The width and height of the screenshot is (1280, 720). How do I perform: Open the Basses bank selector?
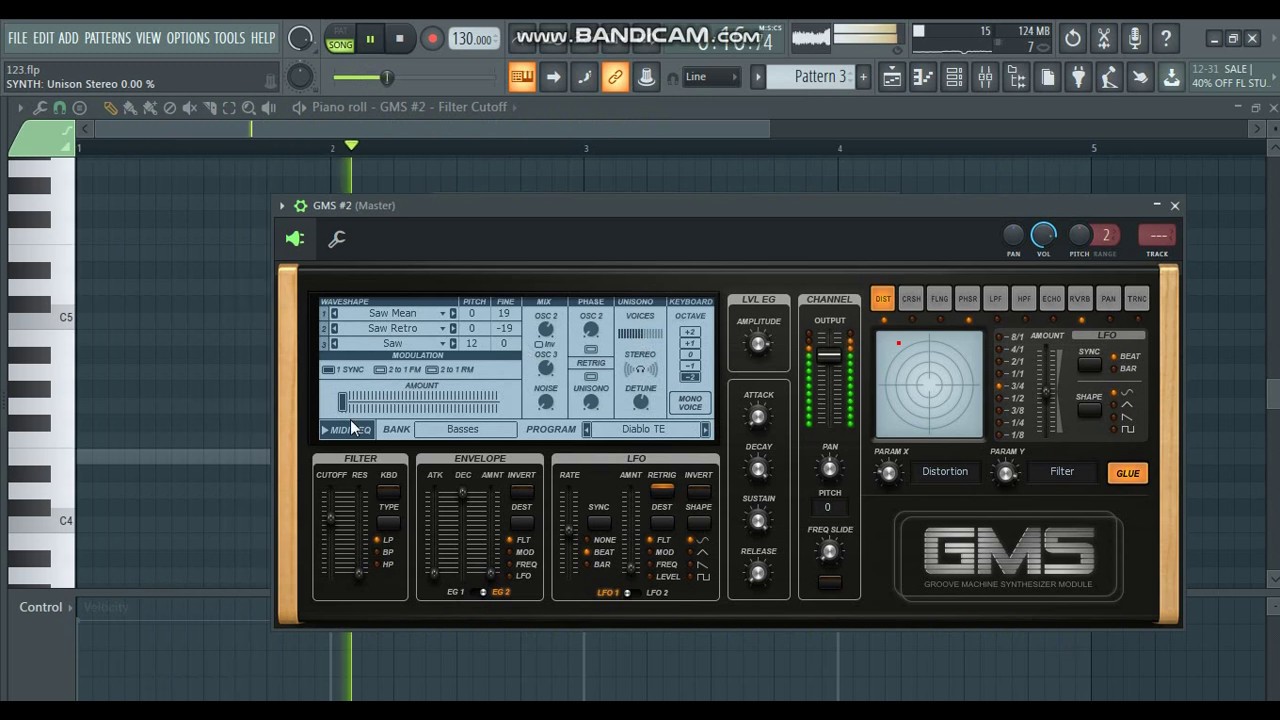click(464, 430)
